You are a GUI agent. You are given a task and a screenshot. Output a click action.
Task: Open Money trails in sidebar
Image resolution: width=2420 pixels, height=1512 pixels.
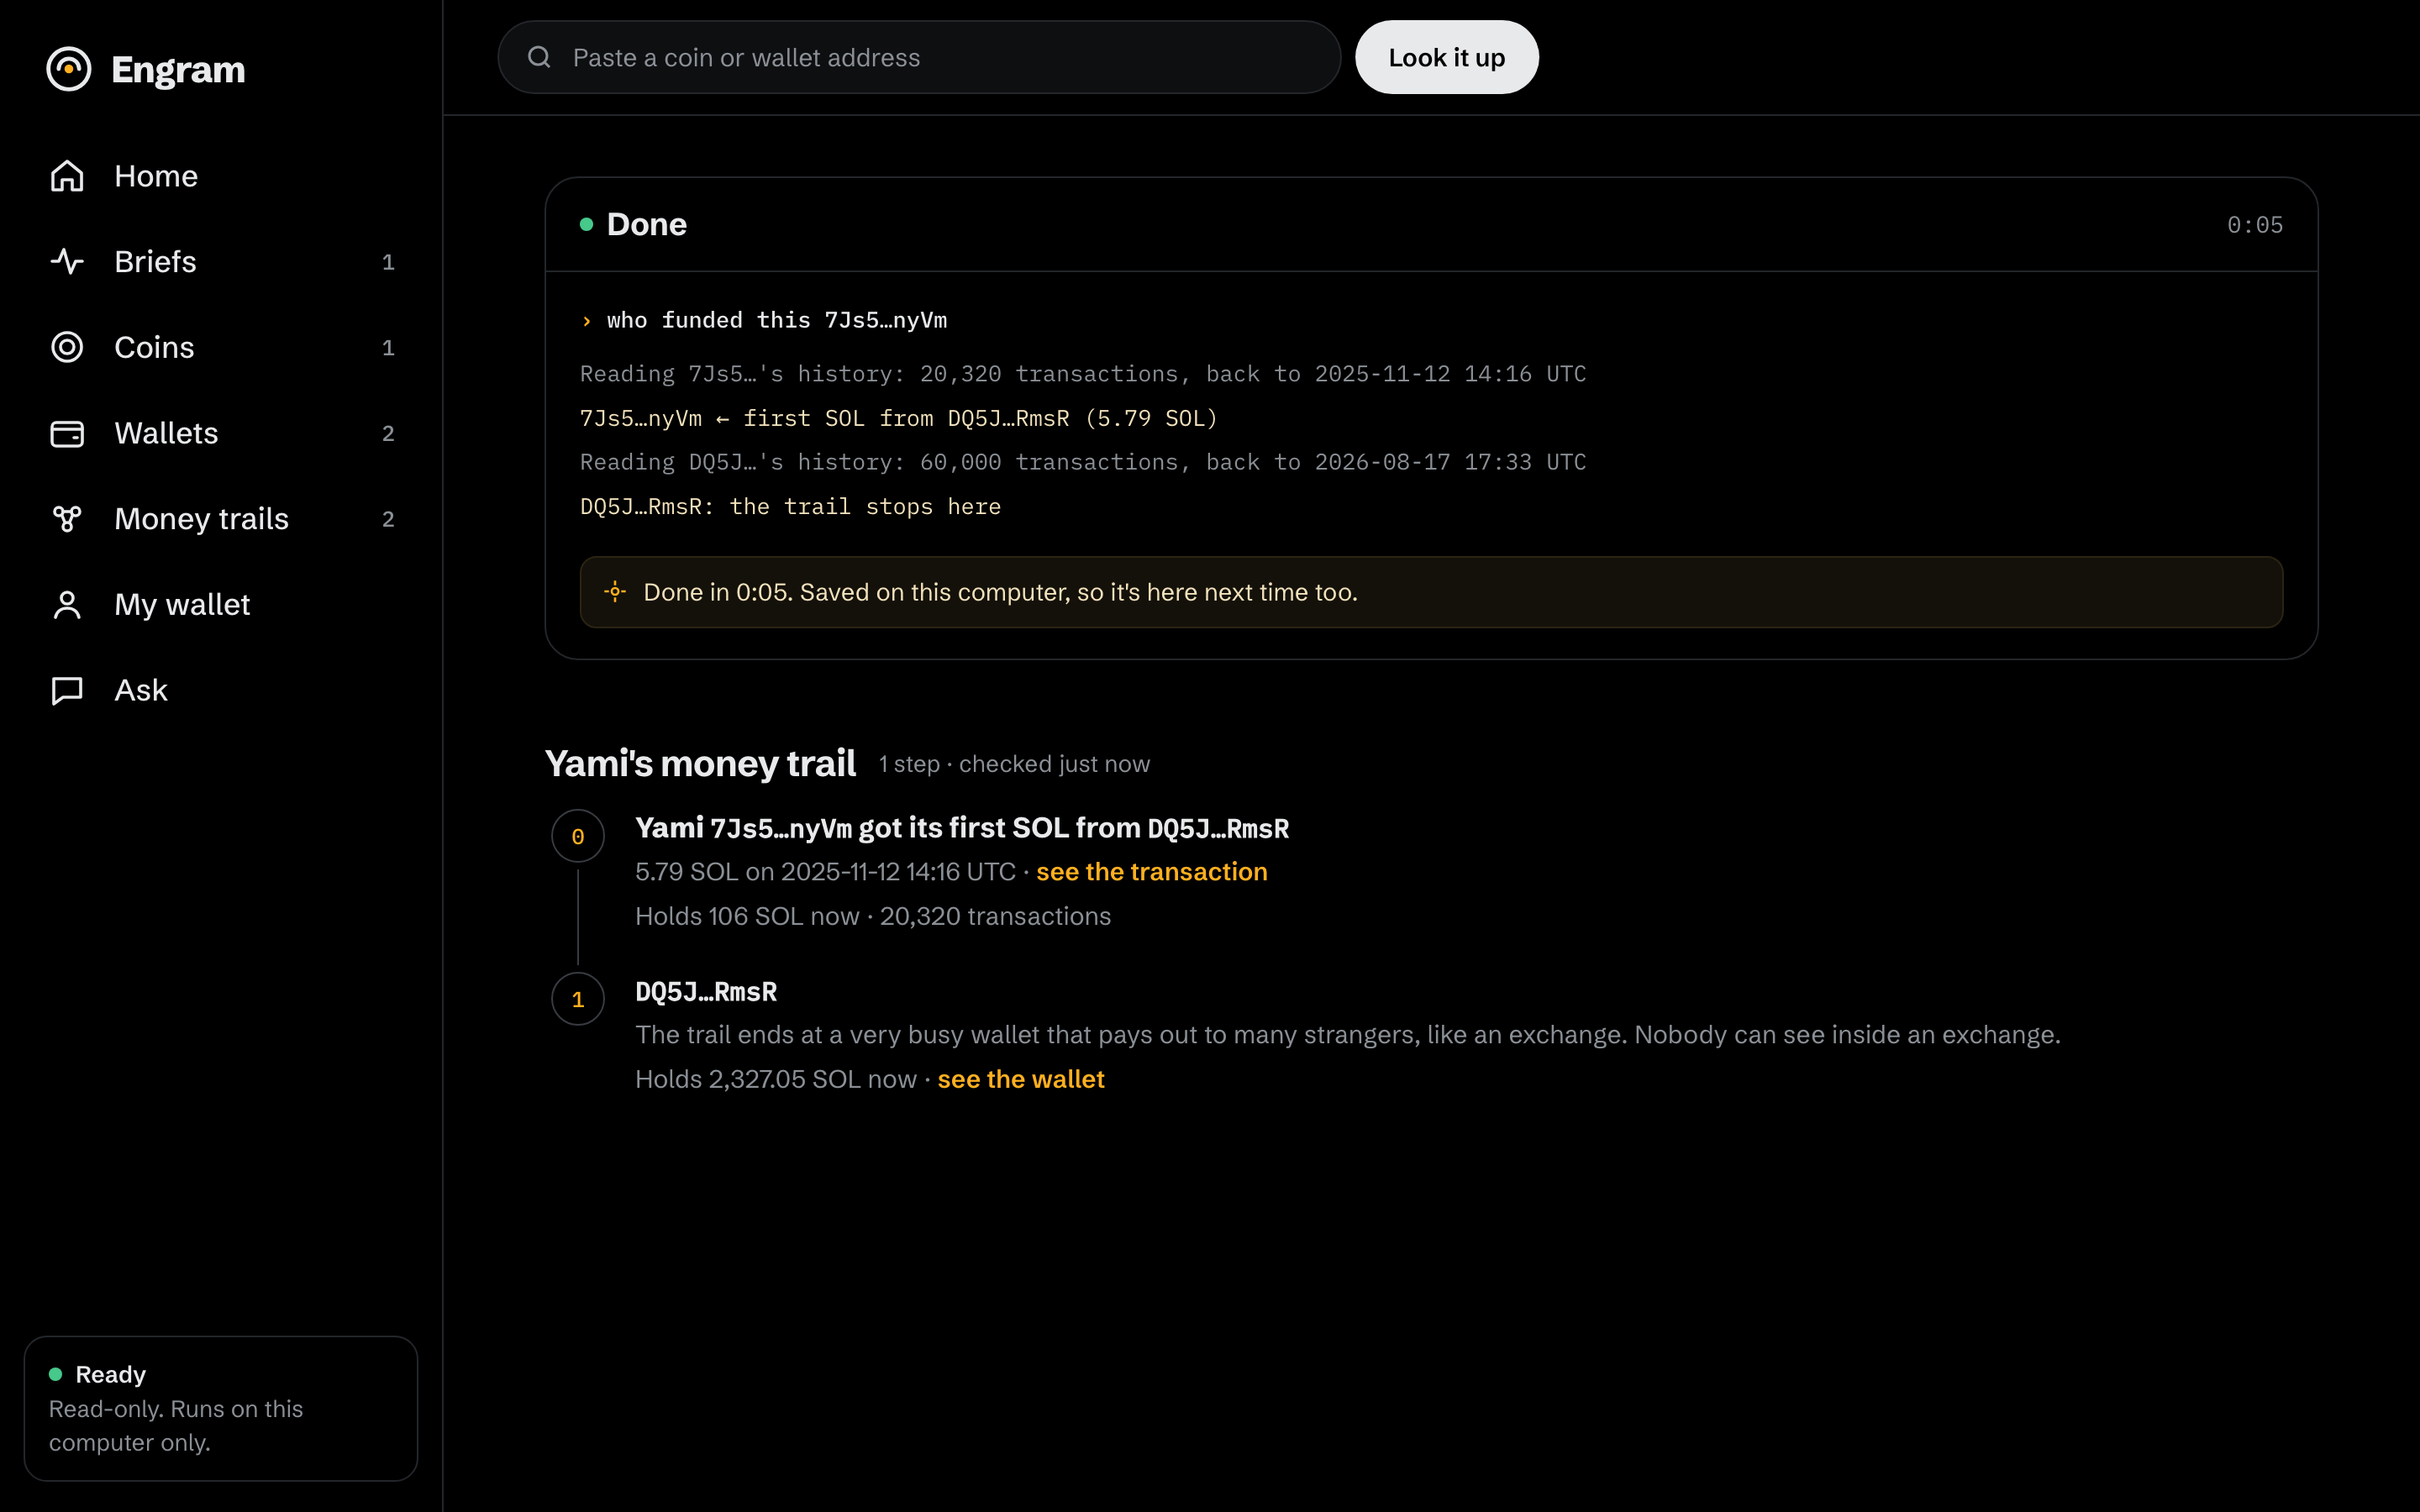[220, 519]
